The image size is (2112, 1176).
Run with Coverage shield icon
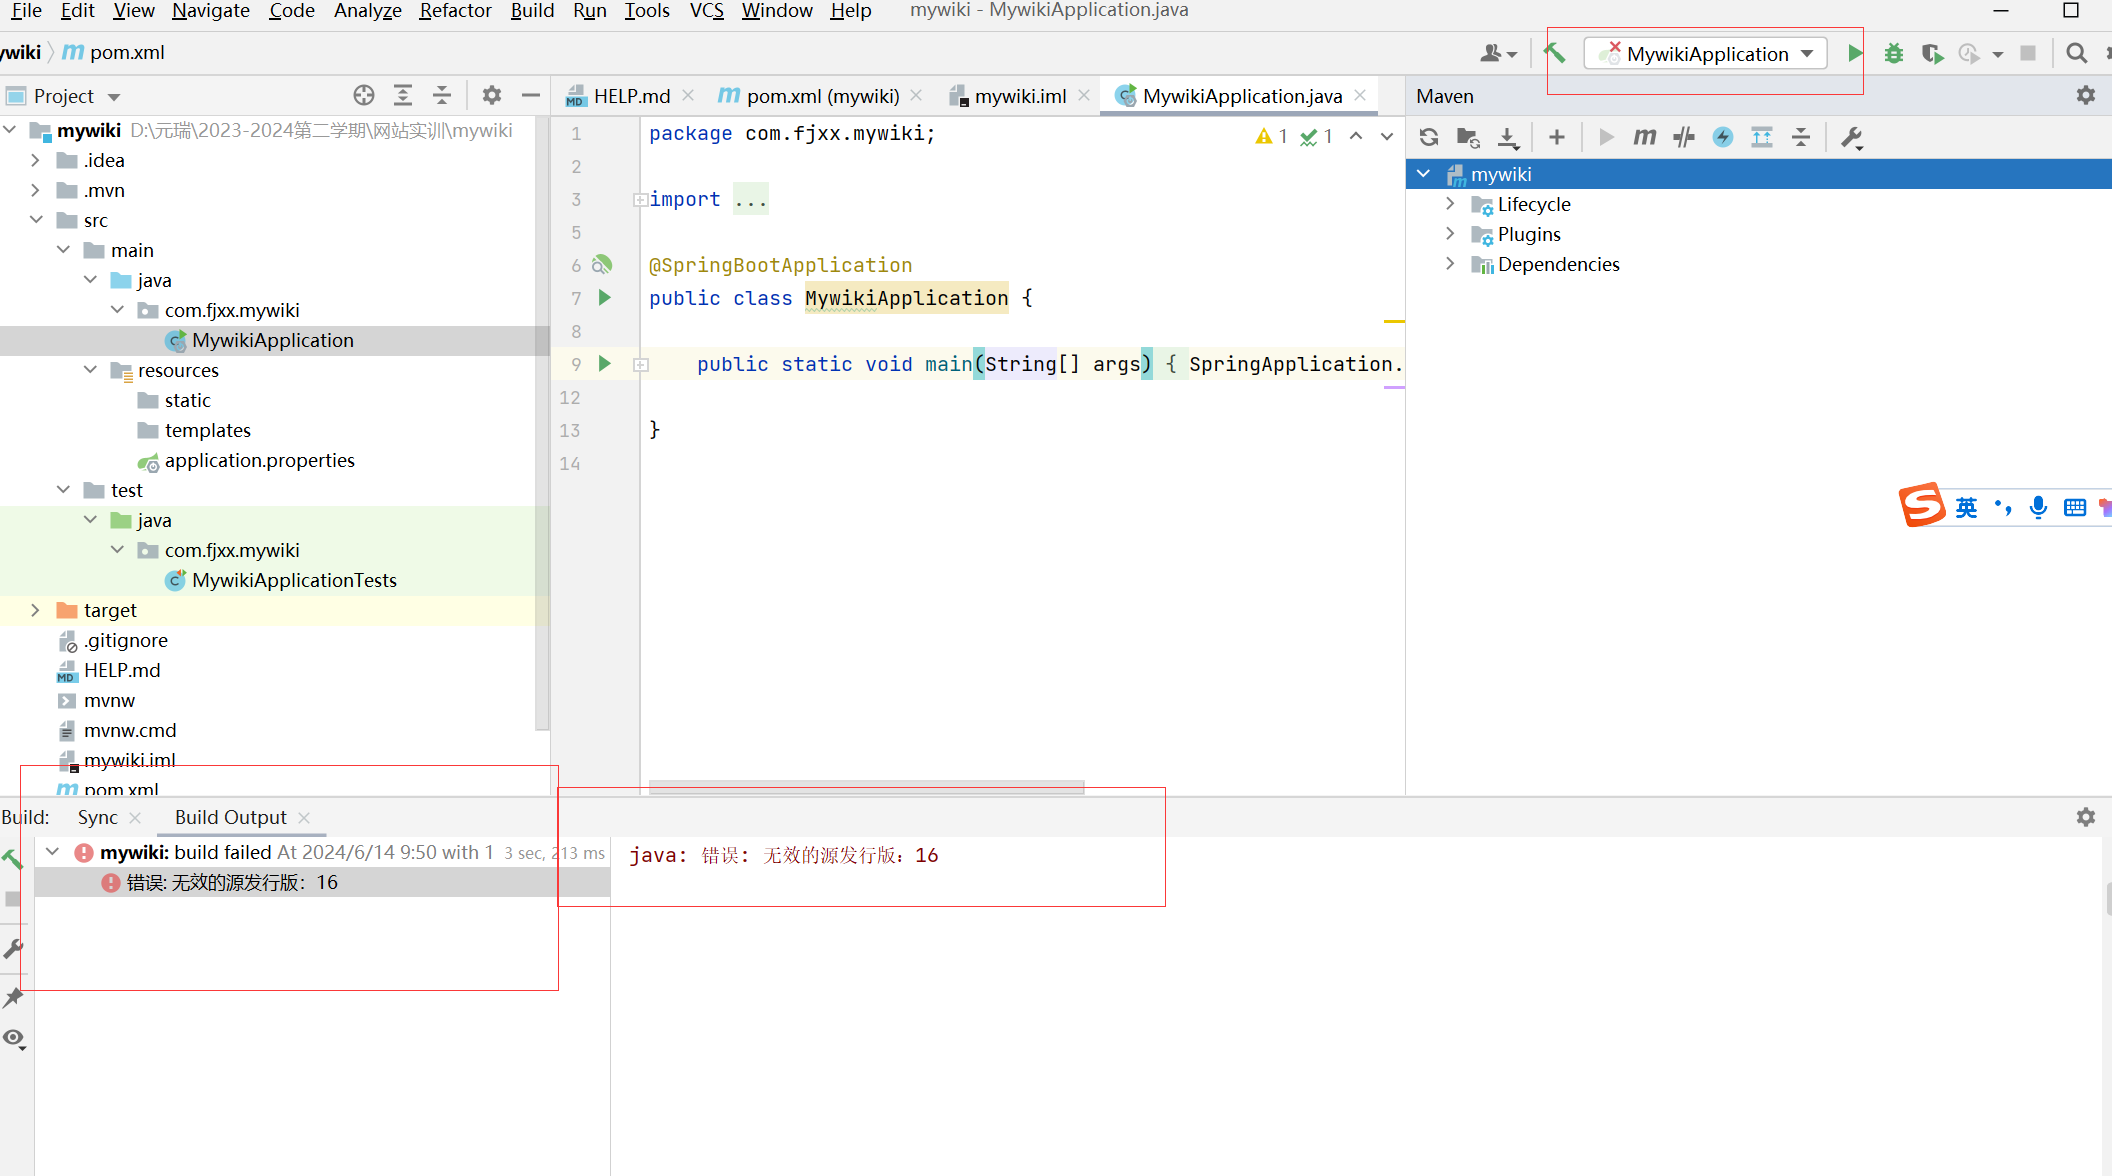[x=1932, y=53]
